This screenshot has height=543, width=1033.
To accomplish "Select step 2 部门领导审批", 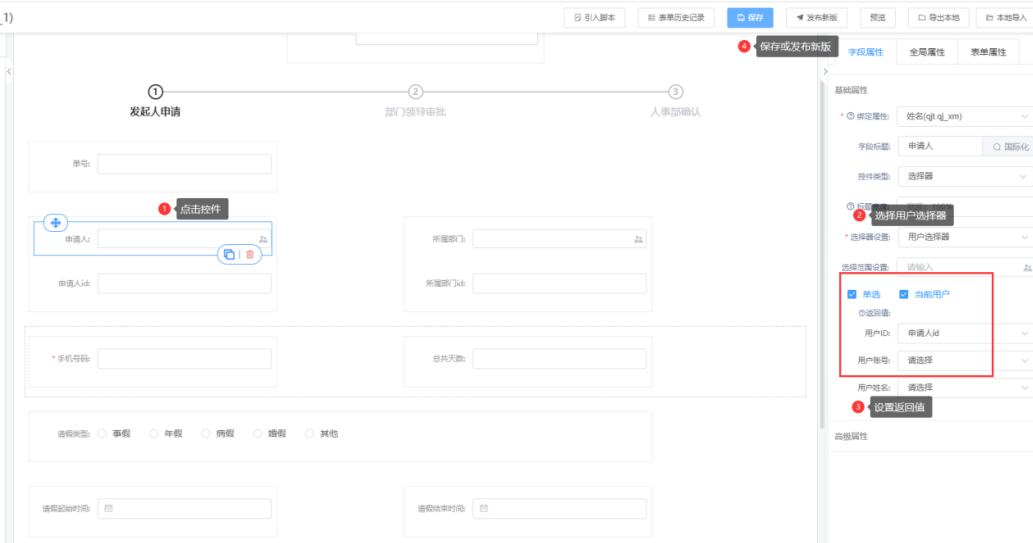I will coord(415,101).
